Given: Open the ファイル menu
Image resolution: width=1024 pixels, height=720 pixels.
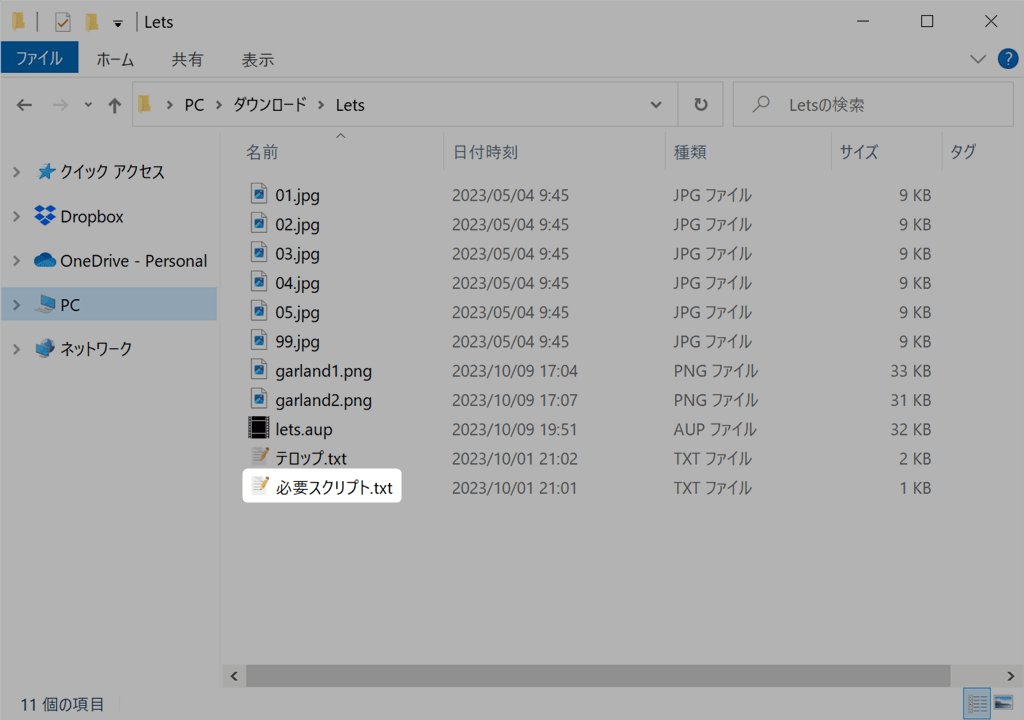Looking at the screenshot, I should click(40, 58).
